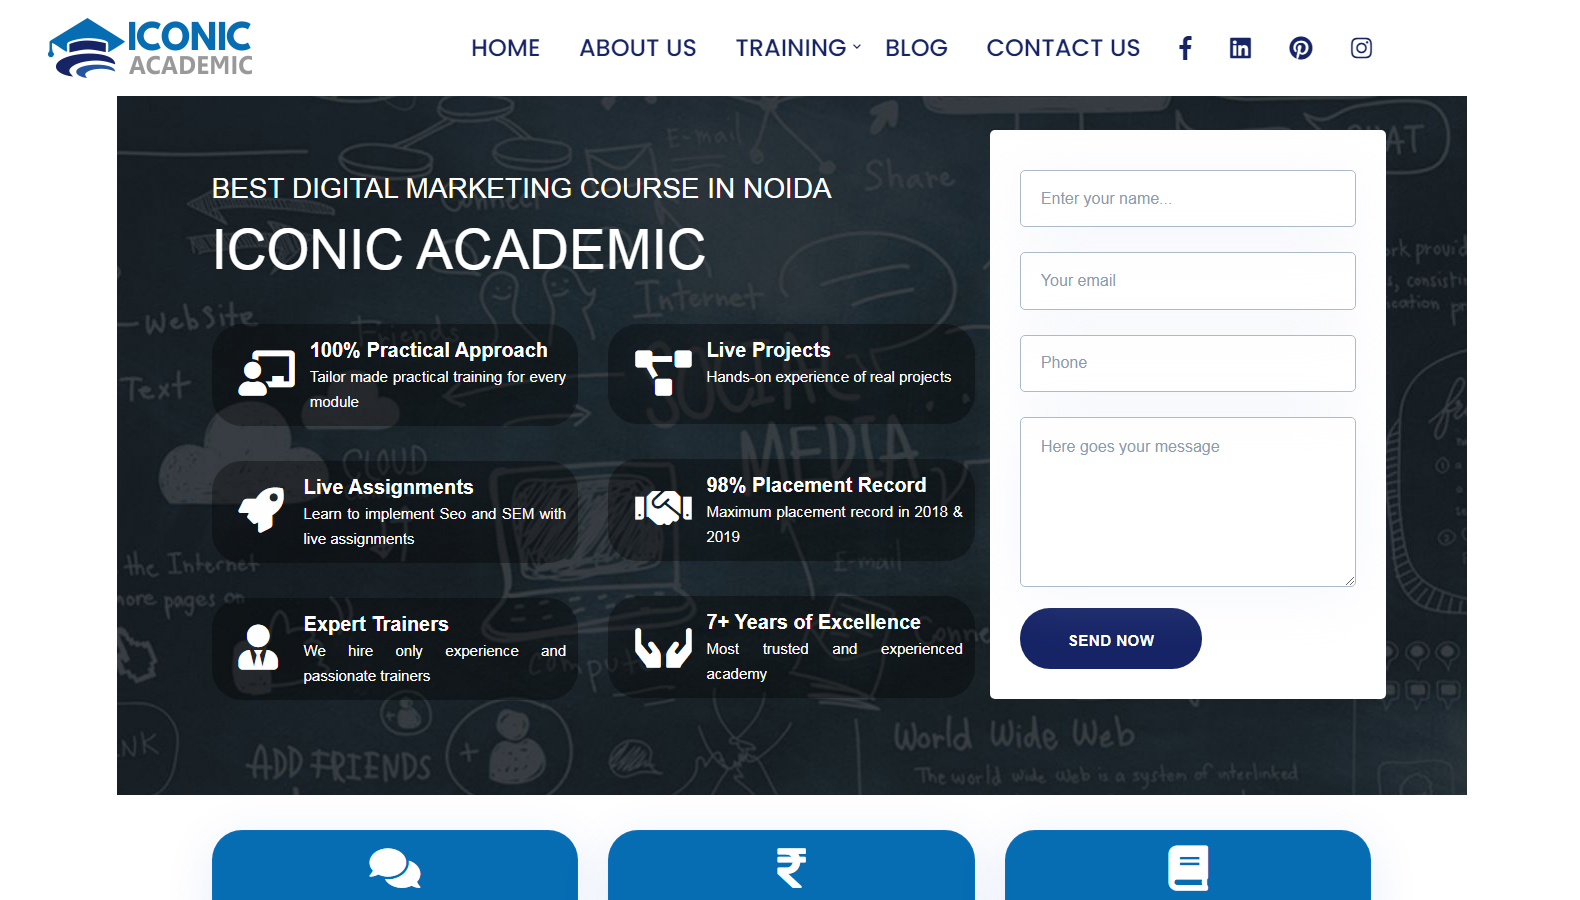Click the Live Assignments rocket icon
Image resolution: width=1580 pixels, height=900 pixels.
[261, 509]
